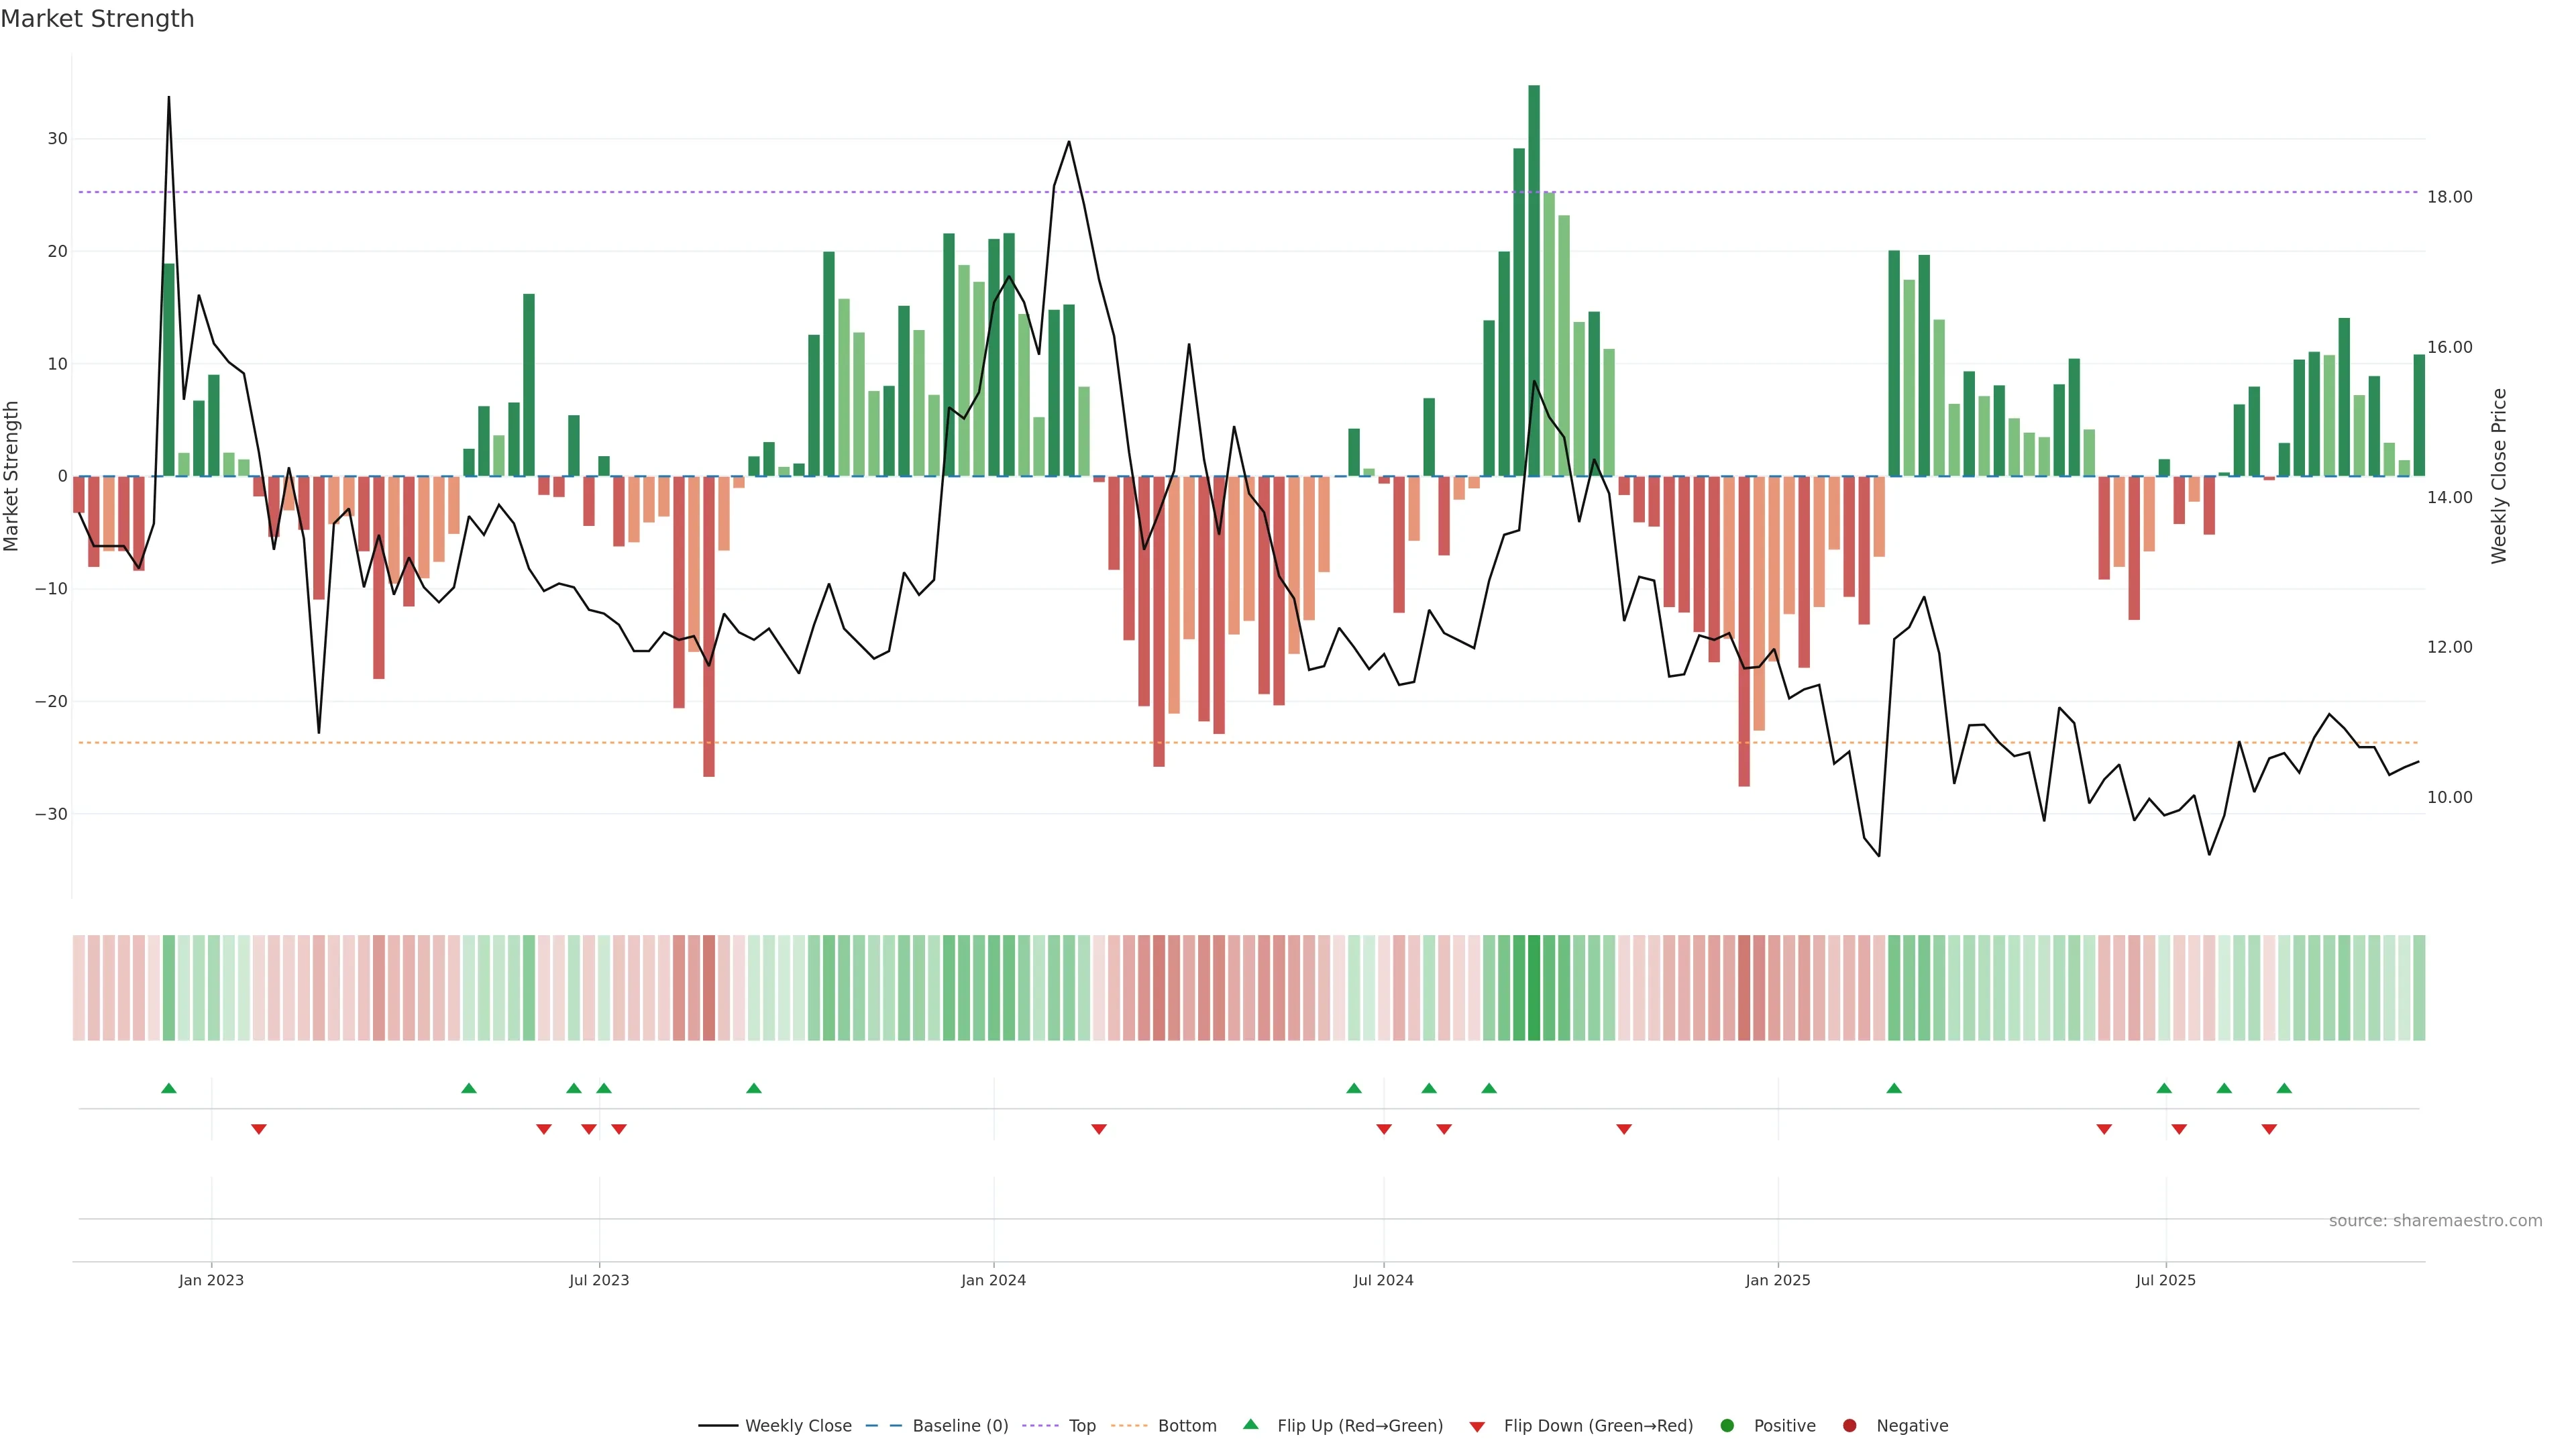The image size is (2576, 1449).
Task: Click the darkest green cell in the heatmap strip
Action: [1534, 988]
